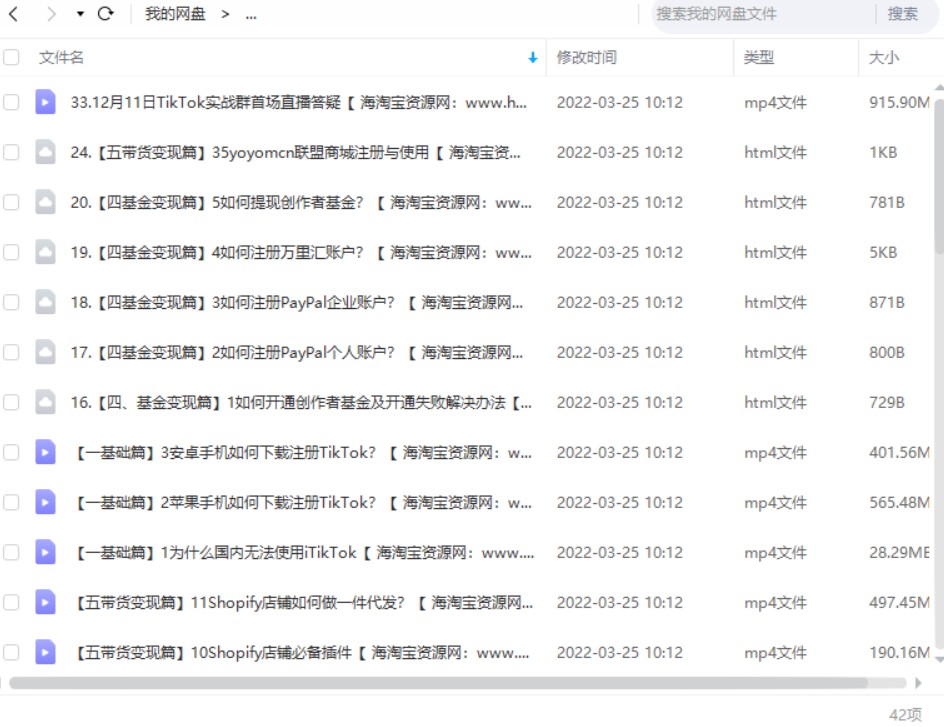Image resolution: width=944 pixels, height=727 pixels.
Task: Check the box for file 19 万里汇账户
Action: [x=11, y=252]
